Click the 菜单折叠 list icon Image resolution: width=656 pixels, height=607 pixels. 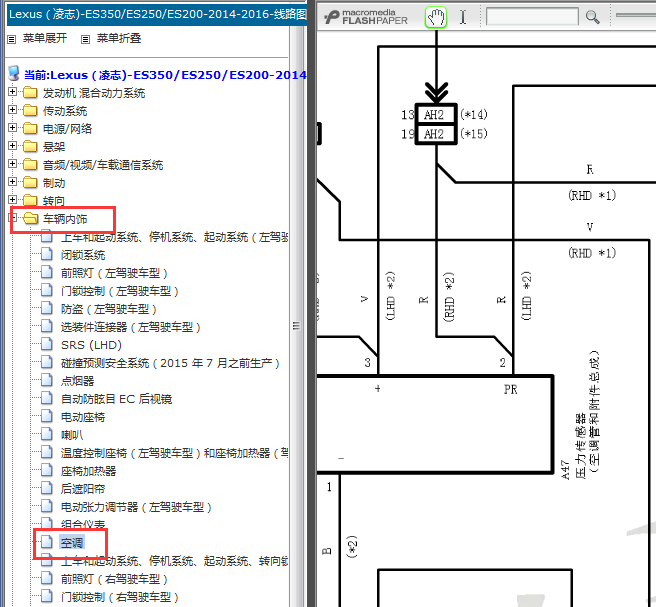coord(85,39)
